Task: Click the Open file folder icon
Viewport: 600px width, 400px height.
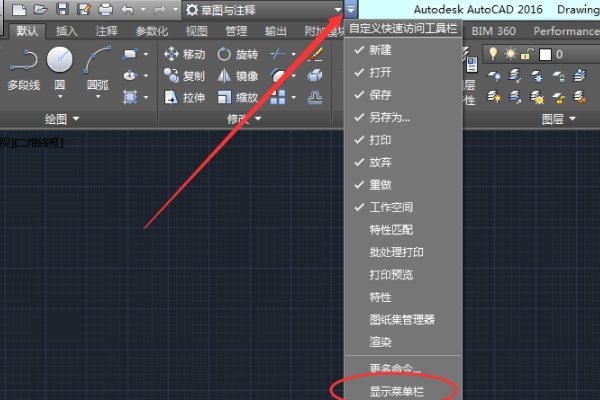Action: click(x=41, y=9)
